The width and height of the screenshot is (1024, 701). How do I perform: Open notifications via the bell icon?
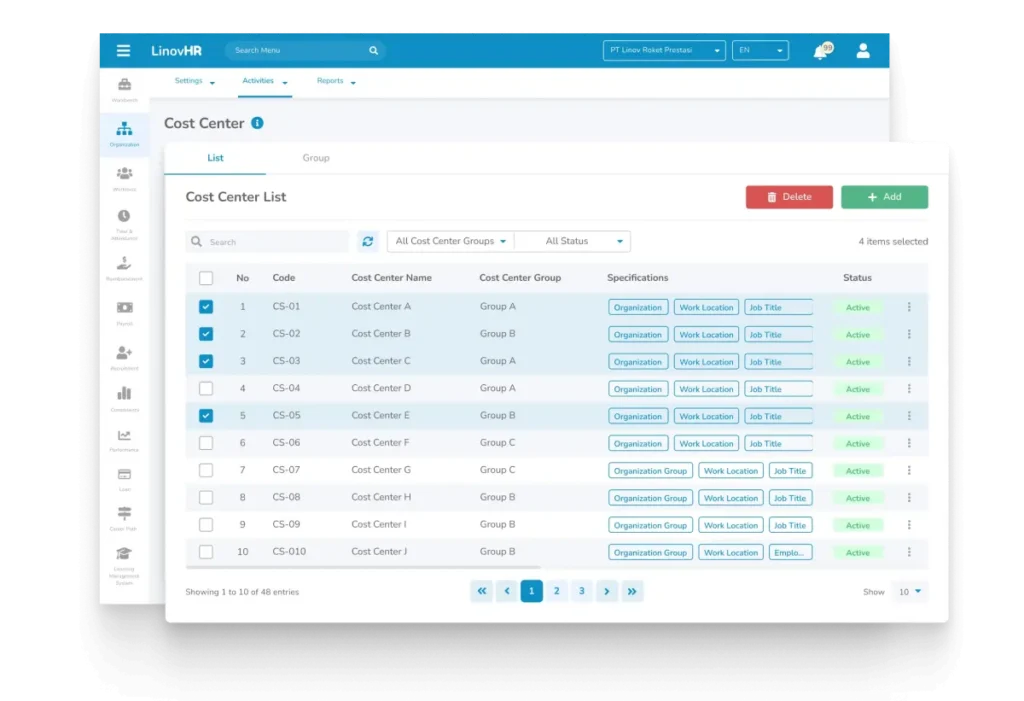[x=818, y=50]
